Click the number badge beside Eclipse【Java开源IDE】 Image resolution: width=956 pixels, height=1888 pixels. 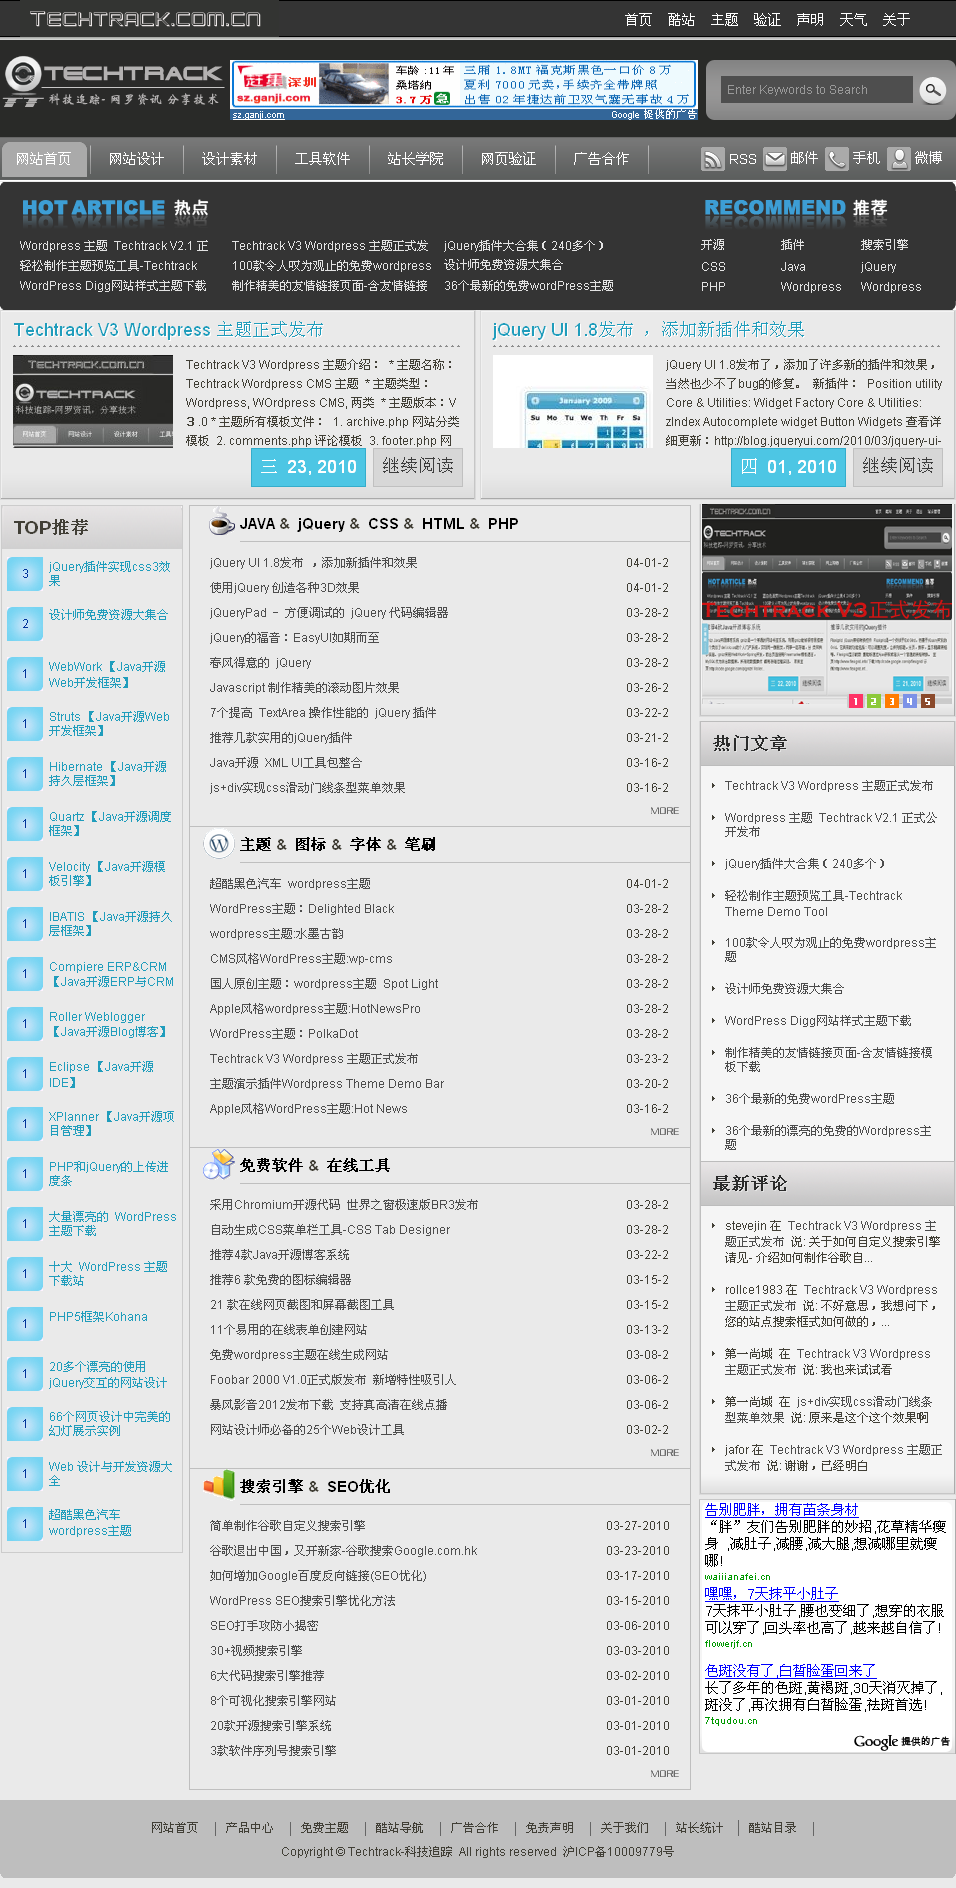(x=25, y=1074)
